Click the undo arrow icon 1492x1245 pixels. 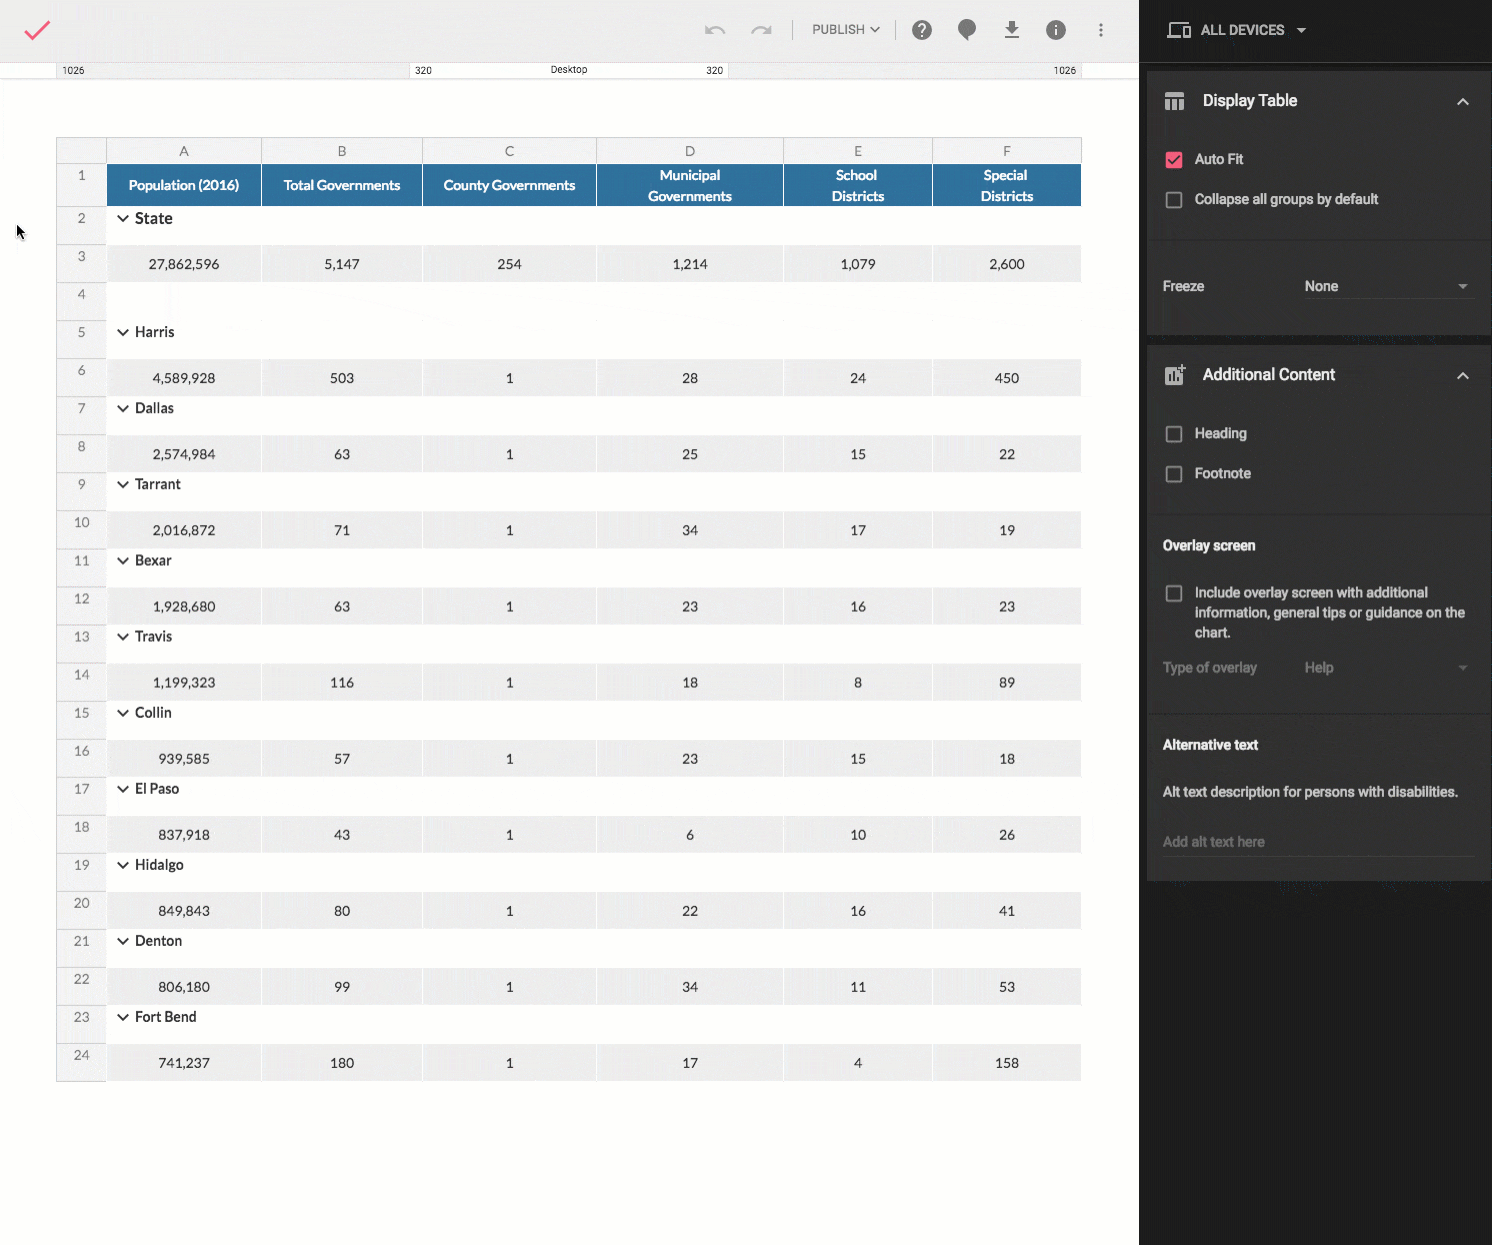[x=714, y=30]
